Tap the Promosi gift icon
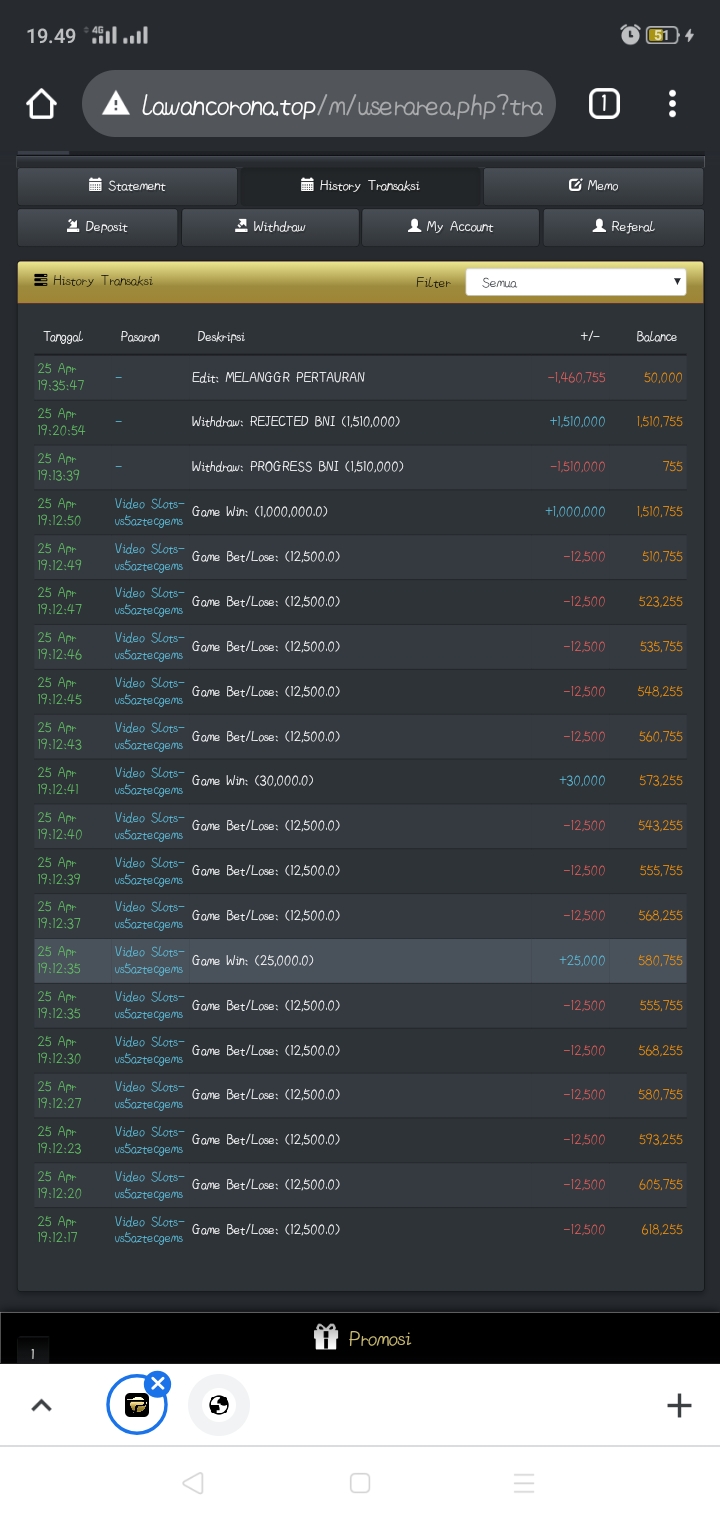This screenshot has height=1520, width=720. [326, 1337]
